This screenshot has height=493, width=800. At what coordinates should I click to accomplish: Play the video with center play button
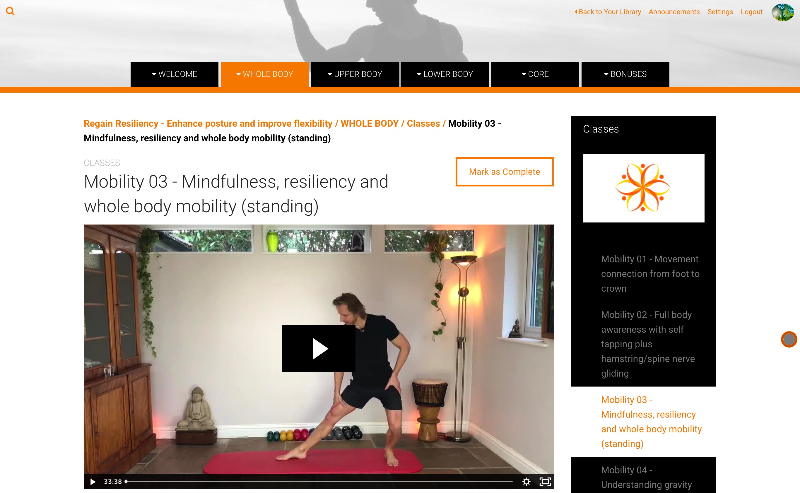coord(319,349)
